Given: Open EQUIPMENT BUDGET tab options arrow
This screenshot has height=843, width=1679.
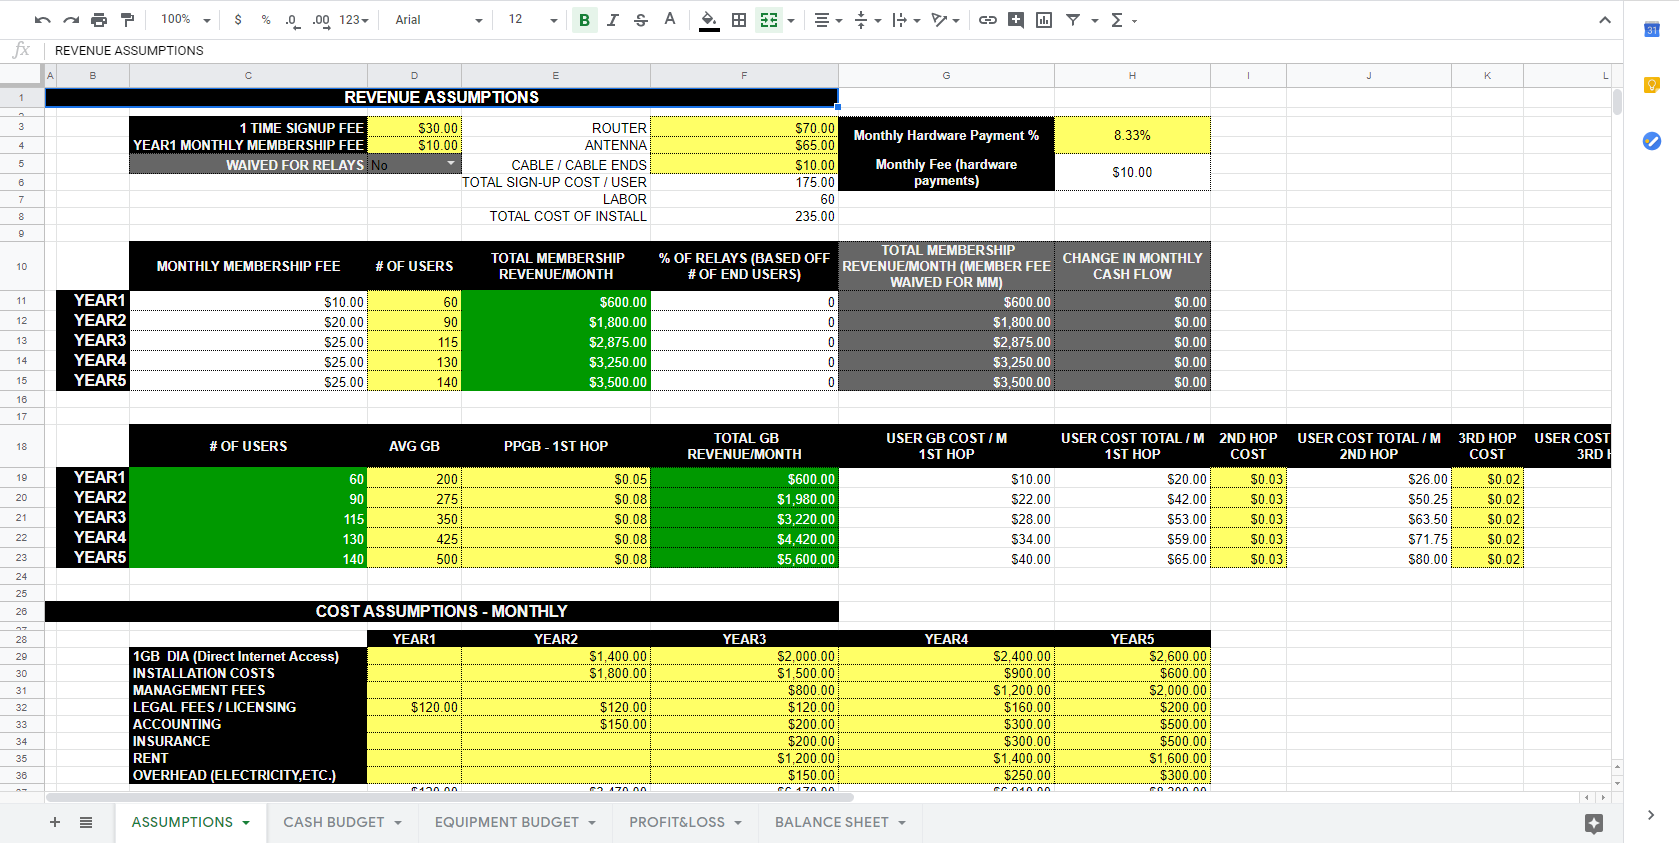Looking at the screenshot, I should (x=592, y=823).
